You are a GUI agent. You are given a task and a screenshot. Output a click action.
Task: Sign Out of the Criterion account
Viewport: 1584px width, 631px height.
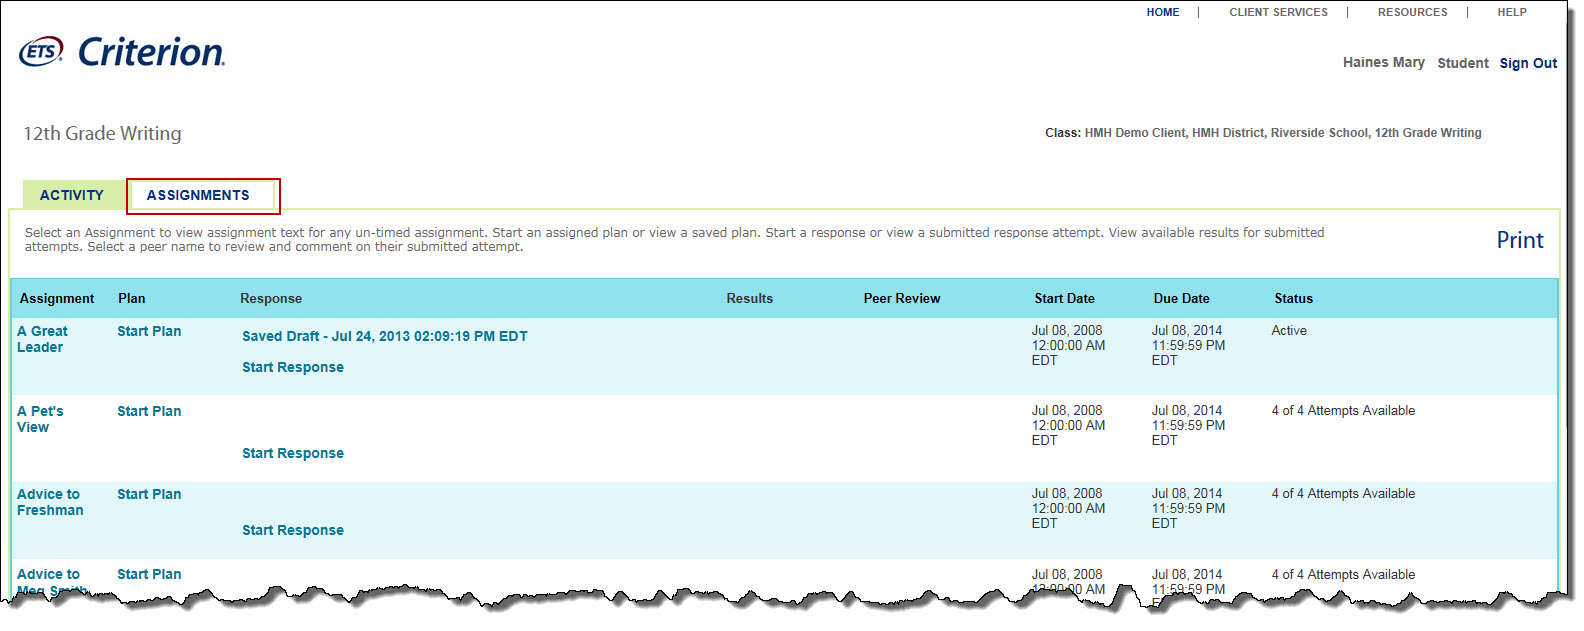point(1528,63)
